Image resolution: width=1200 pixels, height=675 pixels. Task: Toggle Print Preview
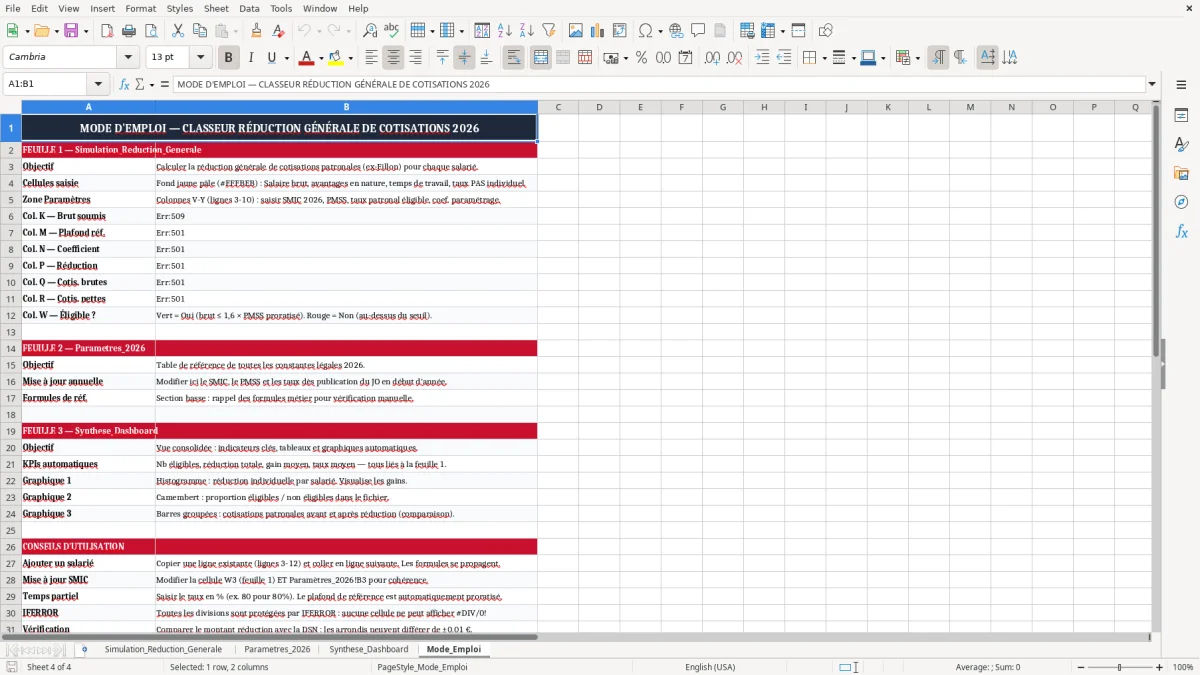tap(151, 31)
